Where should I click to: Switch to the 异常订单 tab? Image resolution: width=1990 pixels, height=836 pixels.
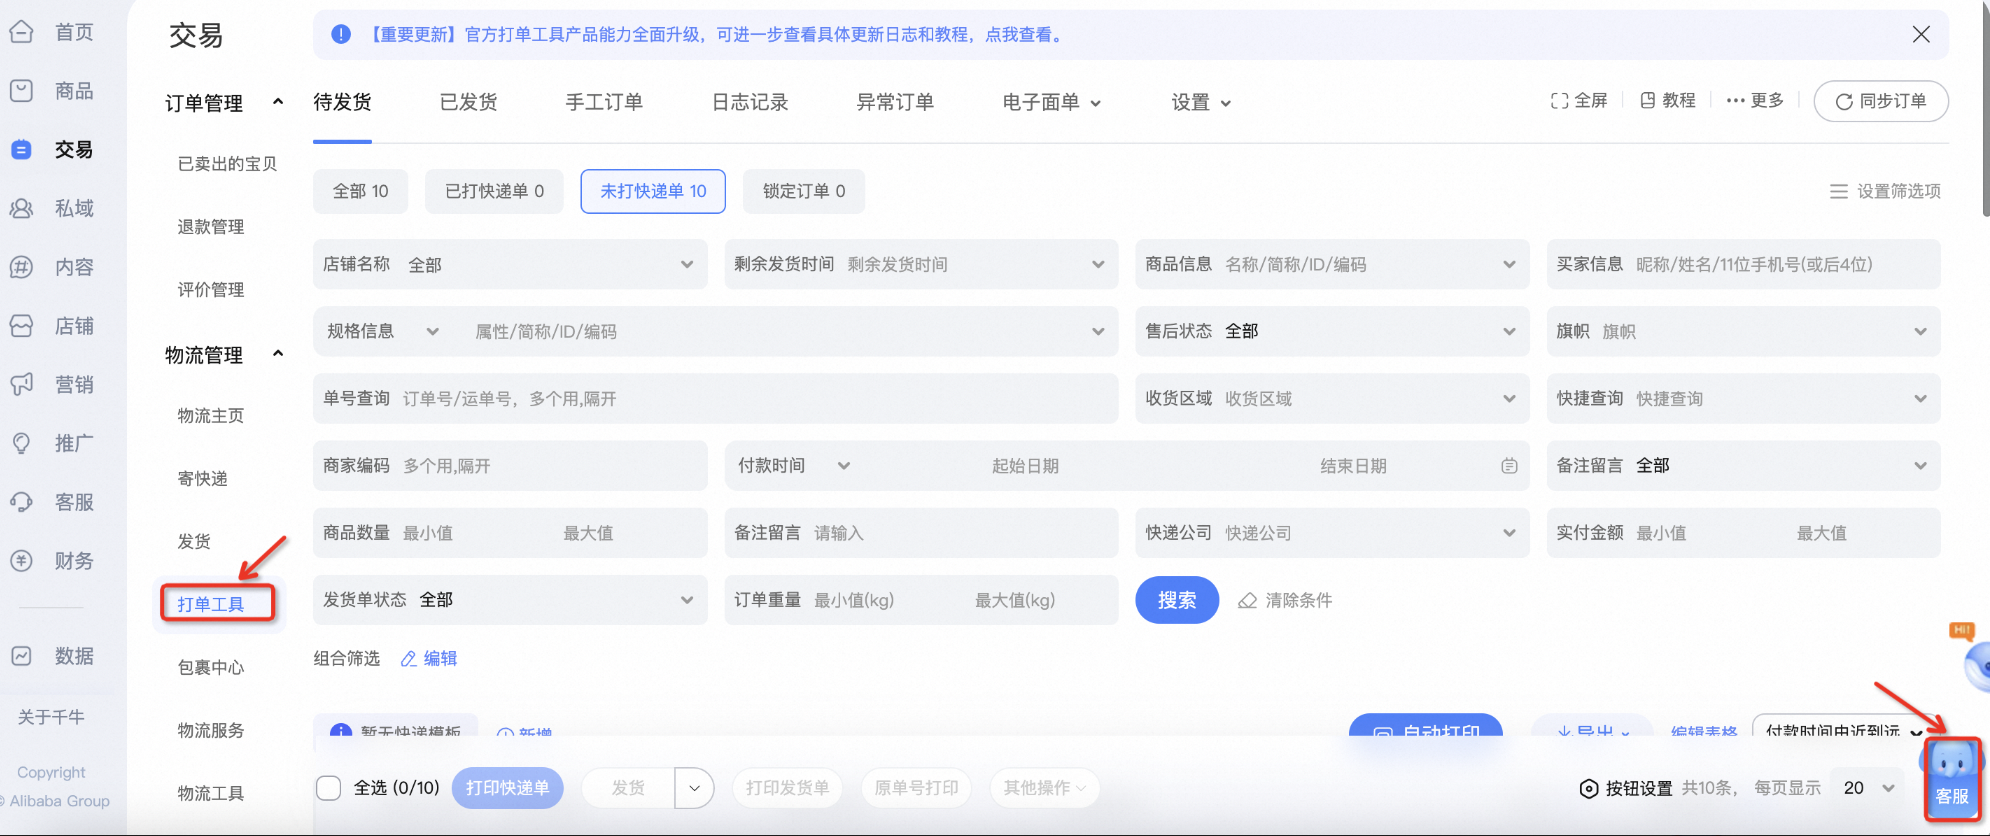pyautogui.click(x=895, y=102)
